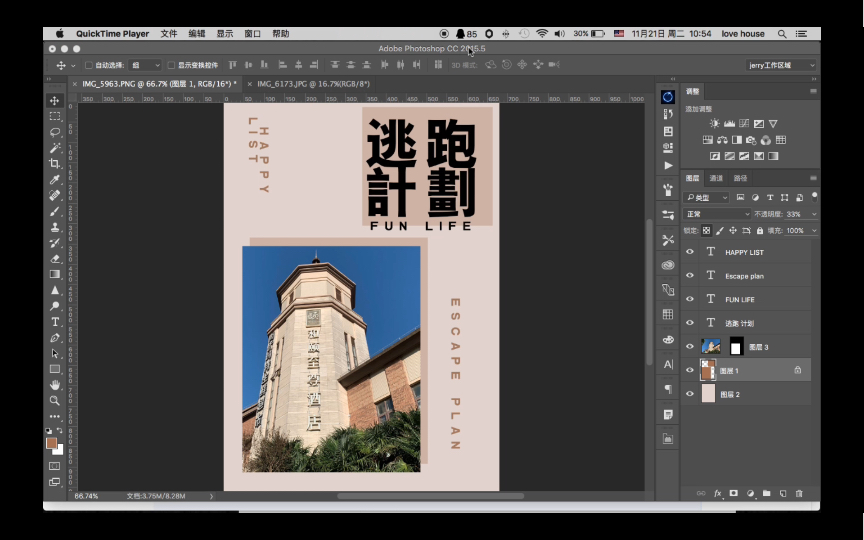Open the layer blend mode dropdown
This screenshot has height=540, width=864.
[717, 214]
